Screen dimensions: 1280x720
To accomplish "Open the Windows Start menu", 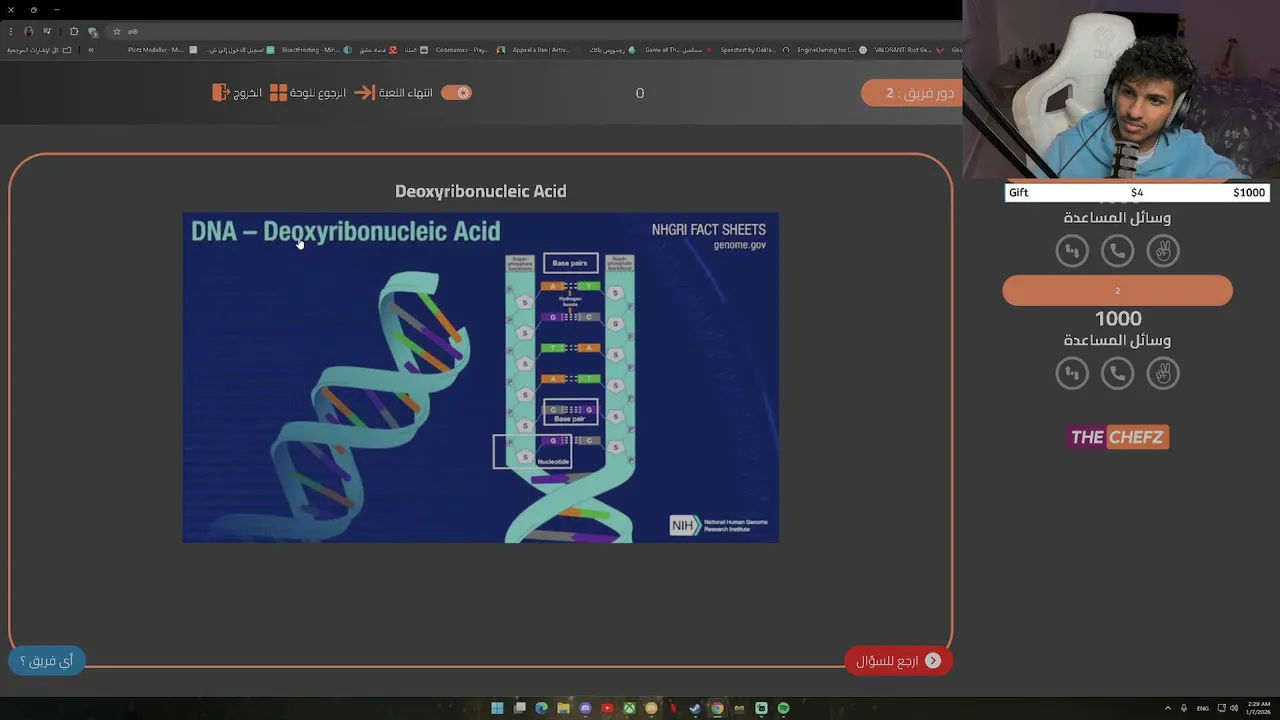I will tap(497, 708).
